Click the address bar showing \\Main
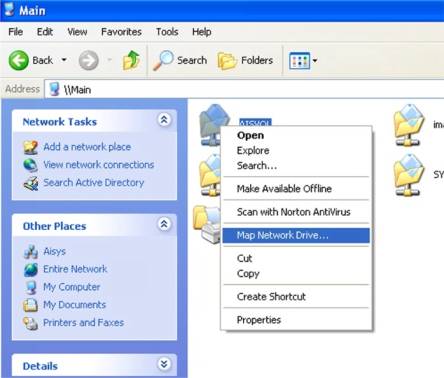 coord(244,89)
